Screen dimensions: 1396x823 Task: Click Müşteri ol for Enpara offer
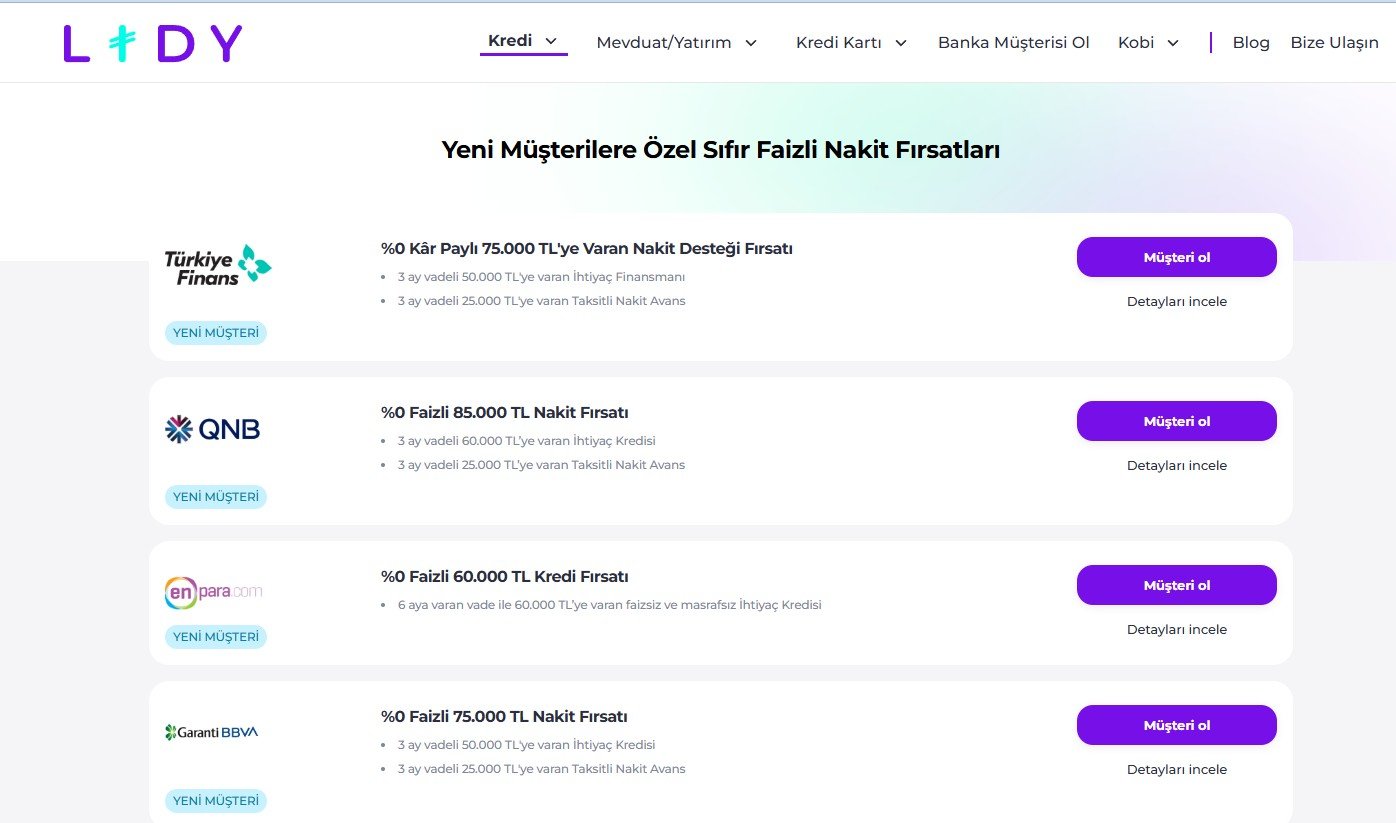pos(1176,585)
